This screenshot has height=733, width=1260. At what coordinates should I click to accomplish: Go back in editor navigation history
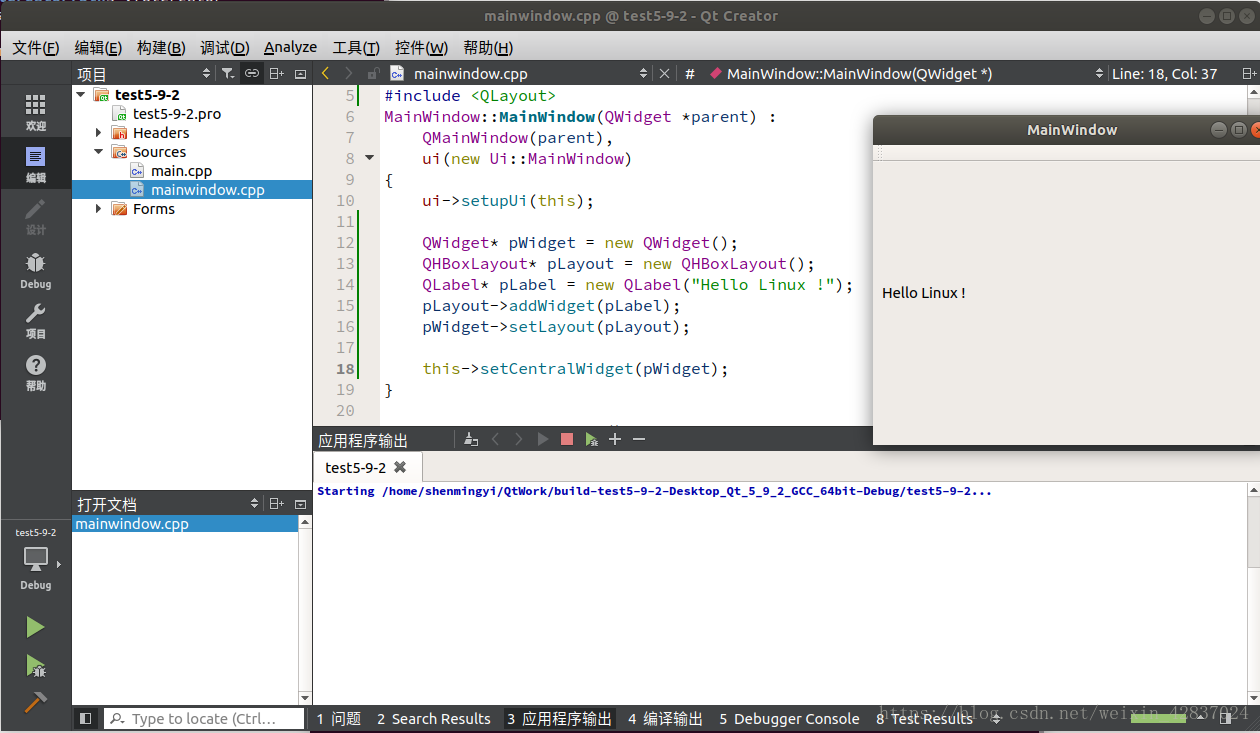tap(325, 73)
